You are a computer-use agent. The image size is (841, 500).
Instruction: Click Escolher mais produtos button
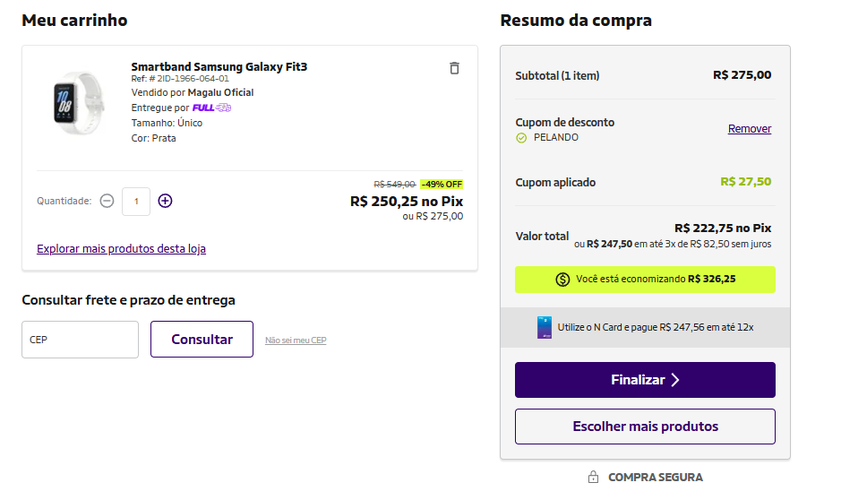click(645, 427)
